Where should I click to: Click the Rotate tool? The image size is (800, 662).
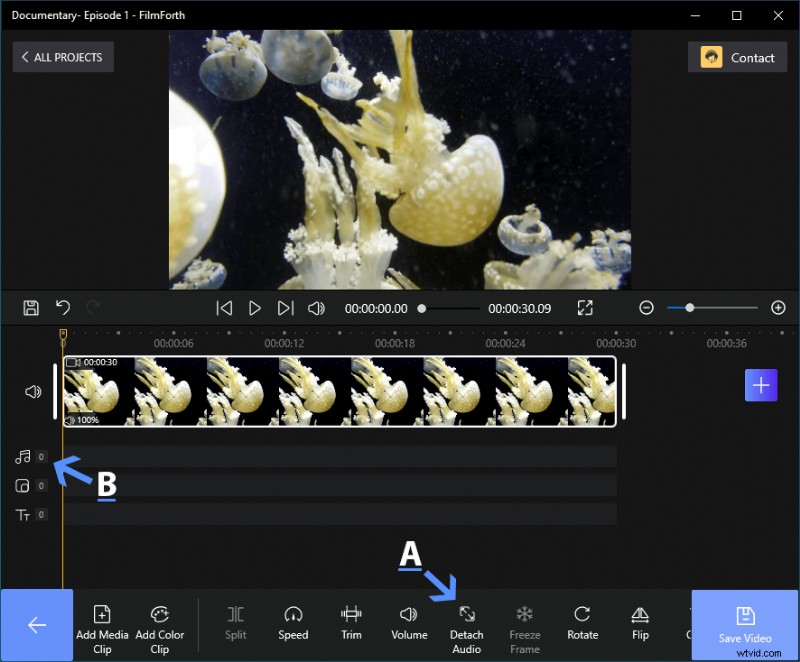pos(582,622)
